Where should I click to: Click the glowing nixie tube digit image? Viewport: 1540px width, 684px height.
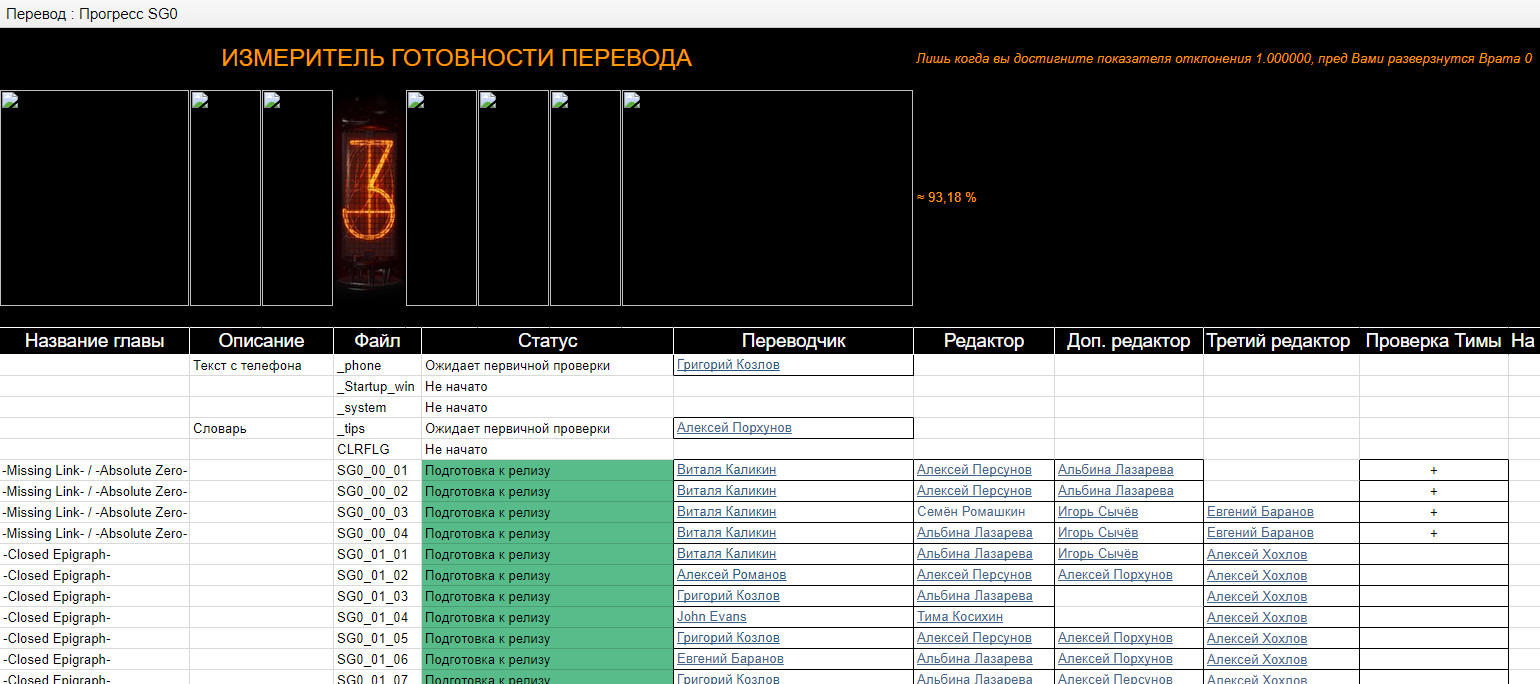(369, 198)
